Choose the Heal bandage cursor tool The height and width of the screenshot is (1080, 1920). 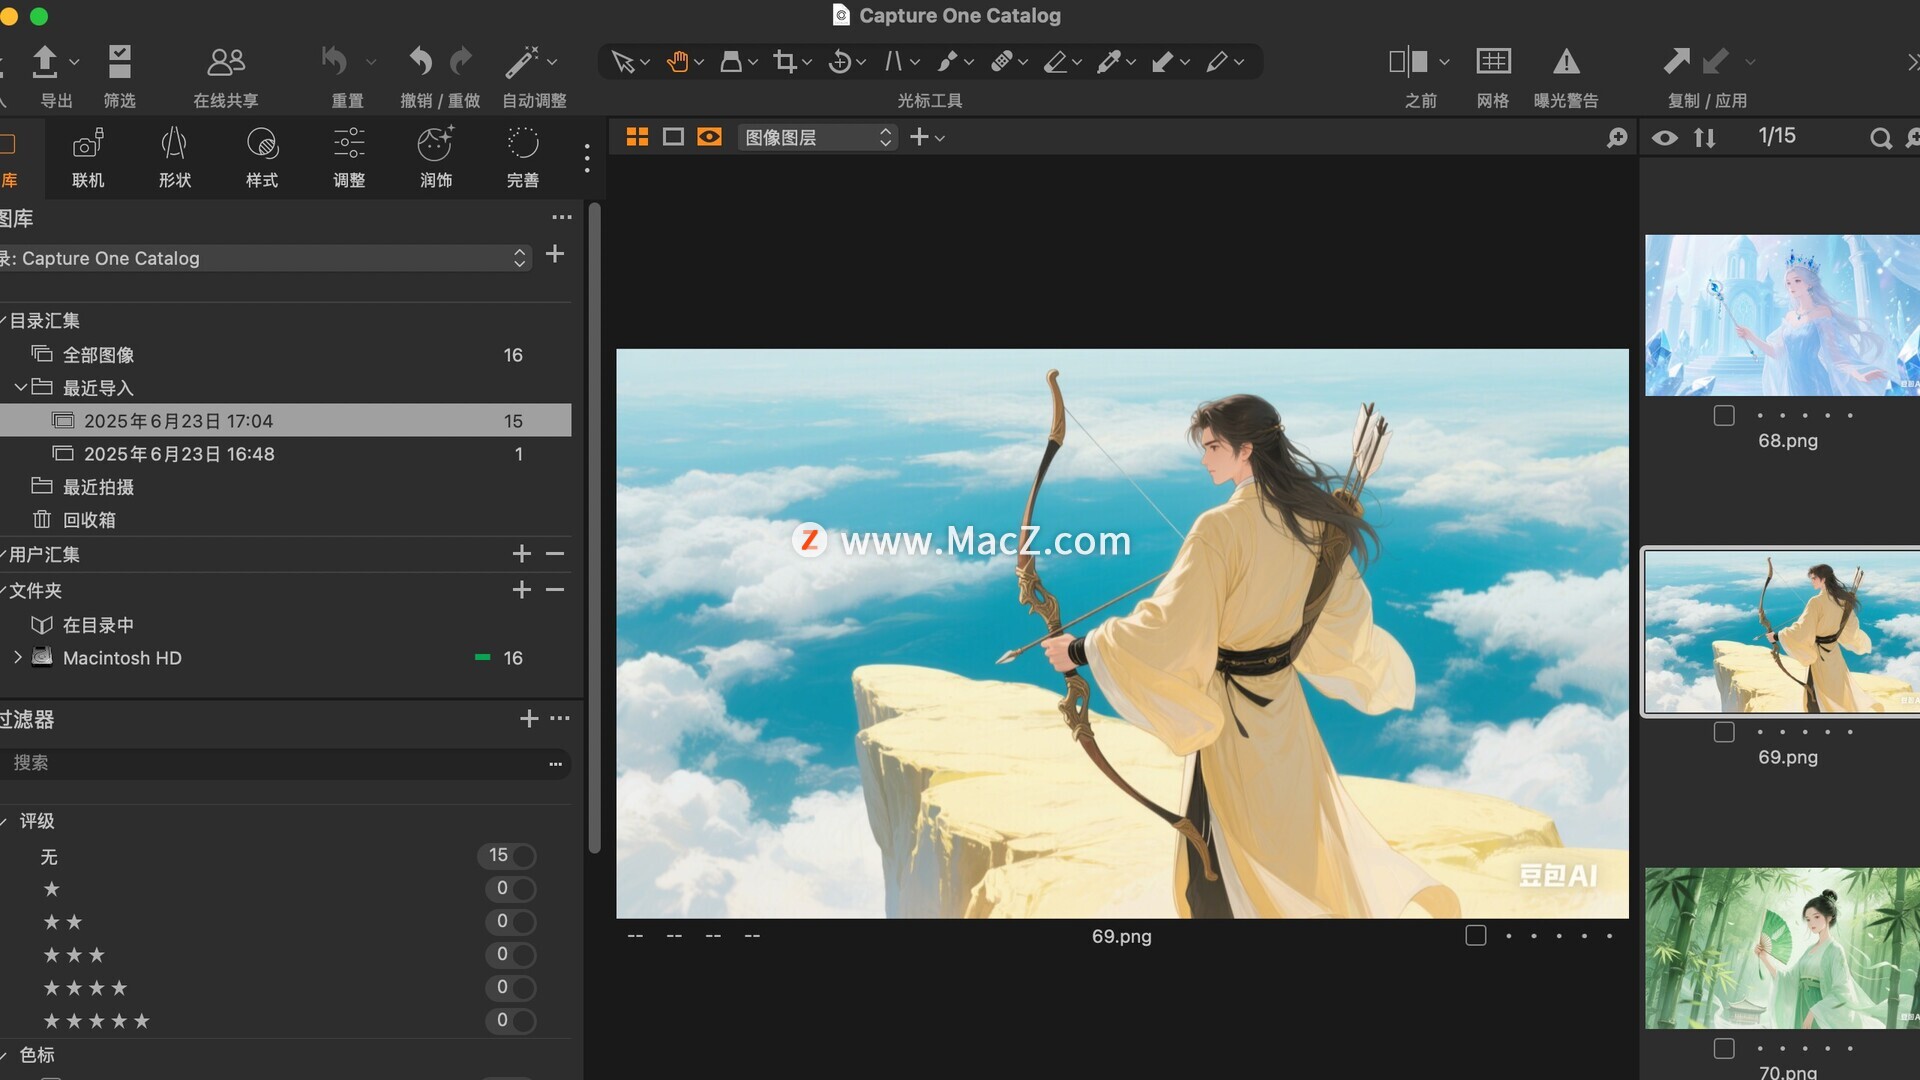click(x=1002, y=62)
